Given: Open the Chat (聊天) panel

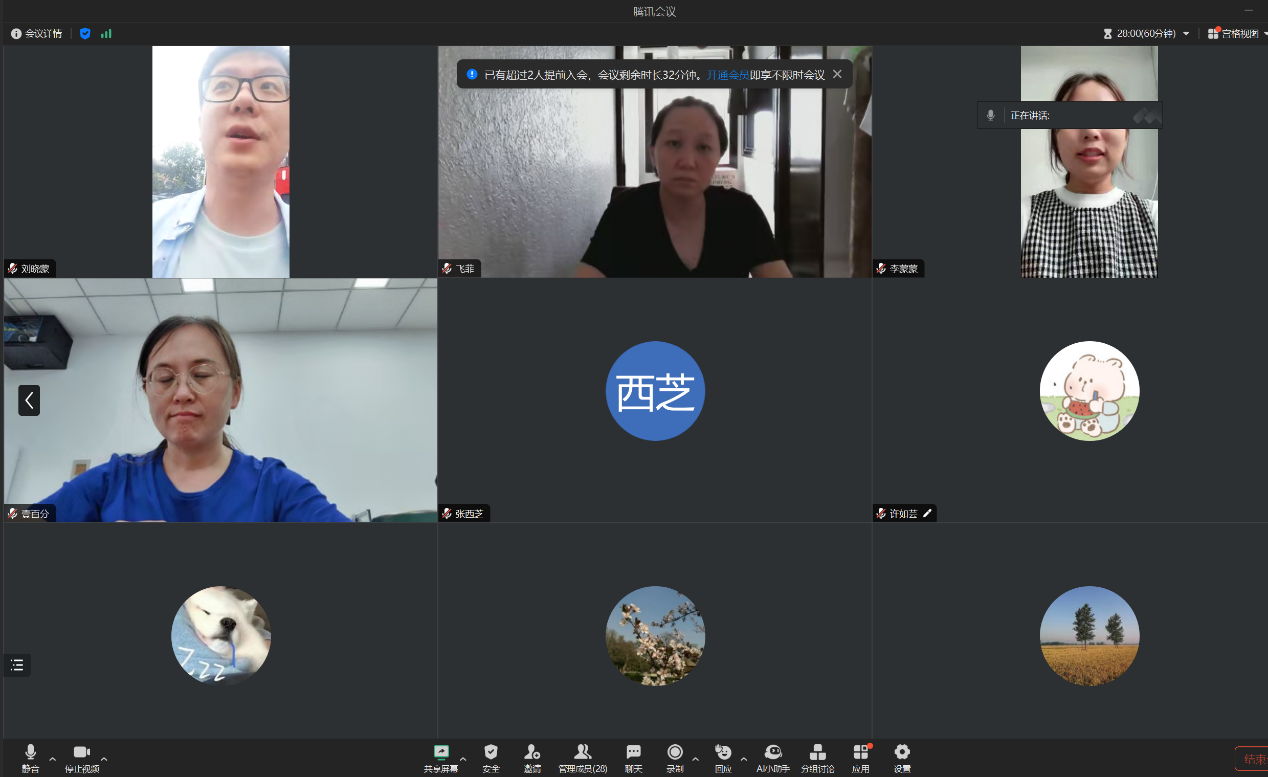Looking at the screenshot, I should (x=633, y=756).
